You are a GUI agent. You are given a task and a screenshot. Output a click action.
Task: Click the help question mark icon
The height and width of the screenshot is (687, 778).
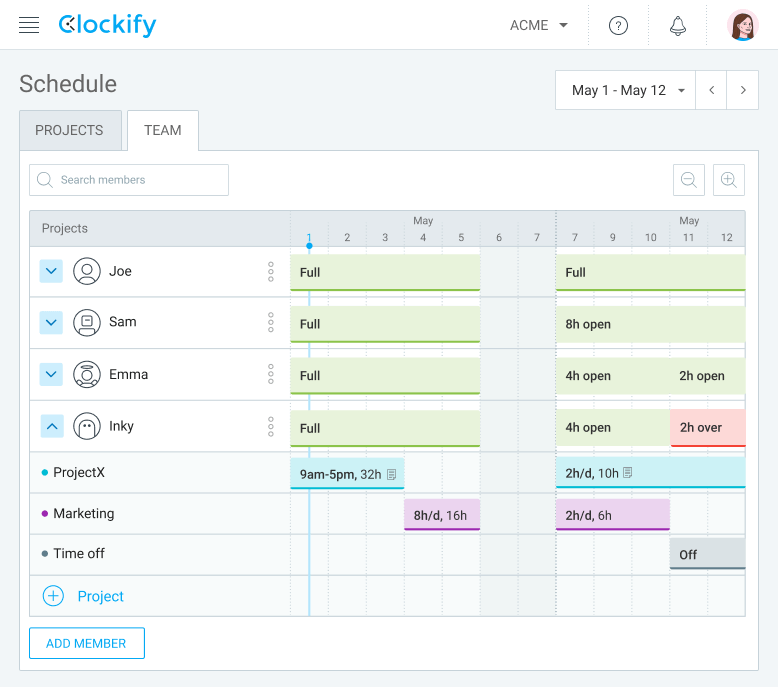point(618,25)
